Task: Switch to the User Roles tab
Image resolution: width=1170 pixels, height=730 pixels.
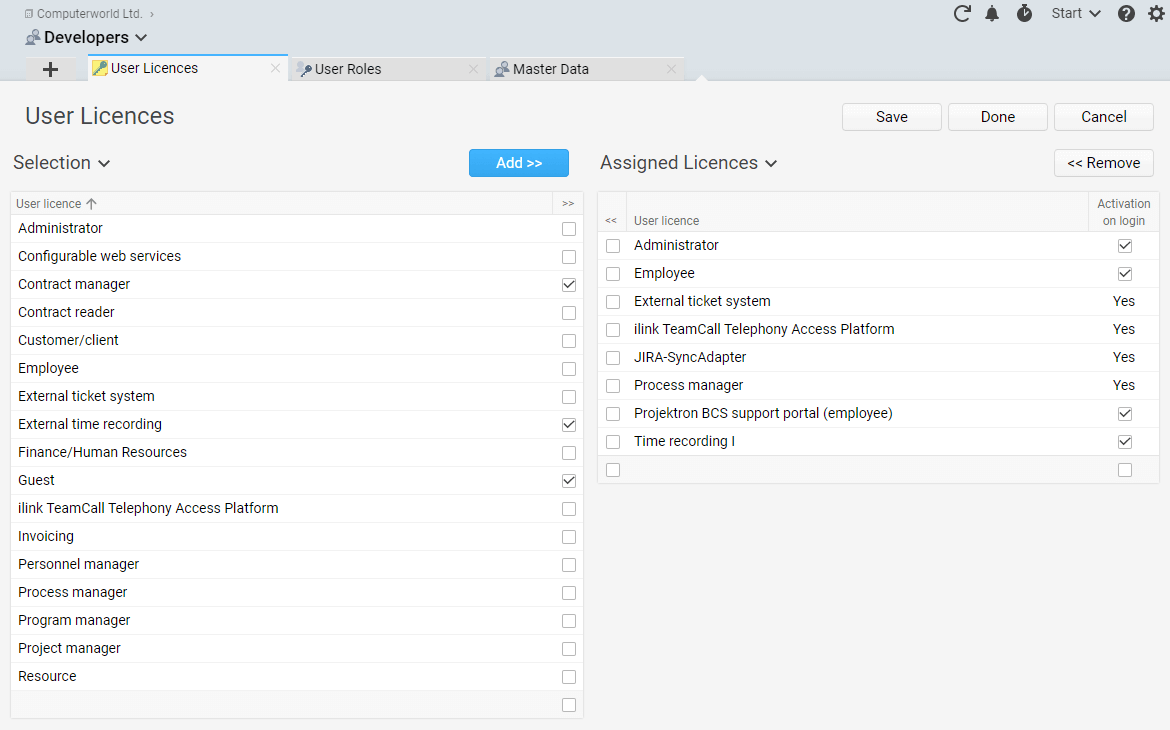Action: click(348, 69)
